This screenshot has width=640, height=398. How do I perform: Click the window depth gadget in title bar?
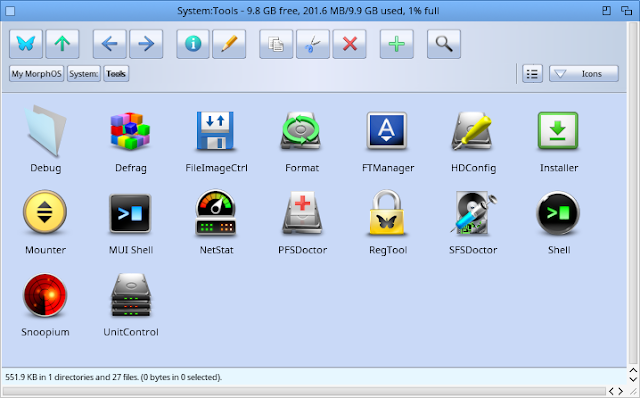[626, 11]
